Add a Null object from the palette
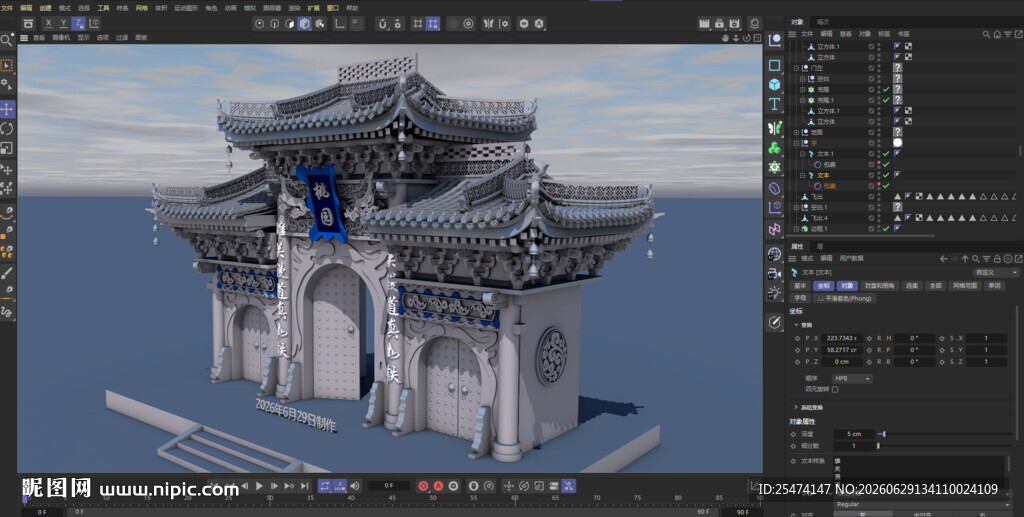Screen dimensions: 1024x517 coord(775,40)
